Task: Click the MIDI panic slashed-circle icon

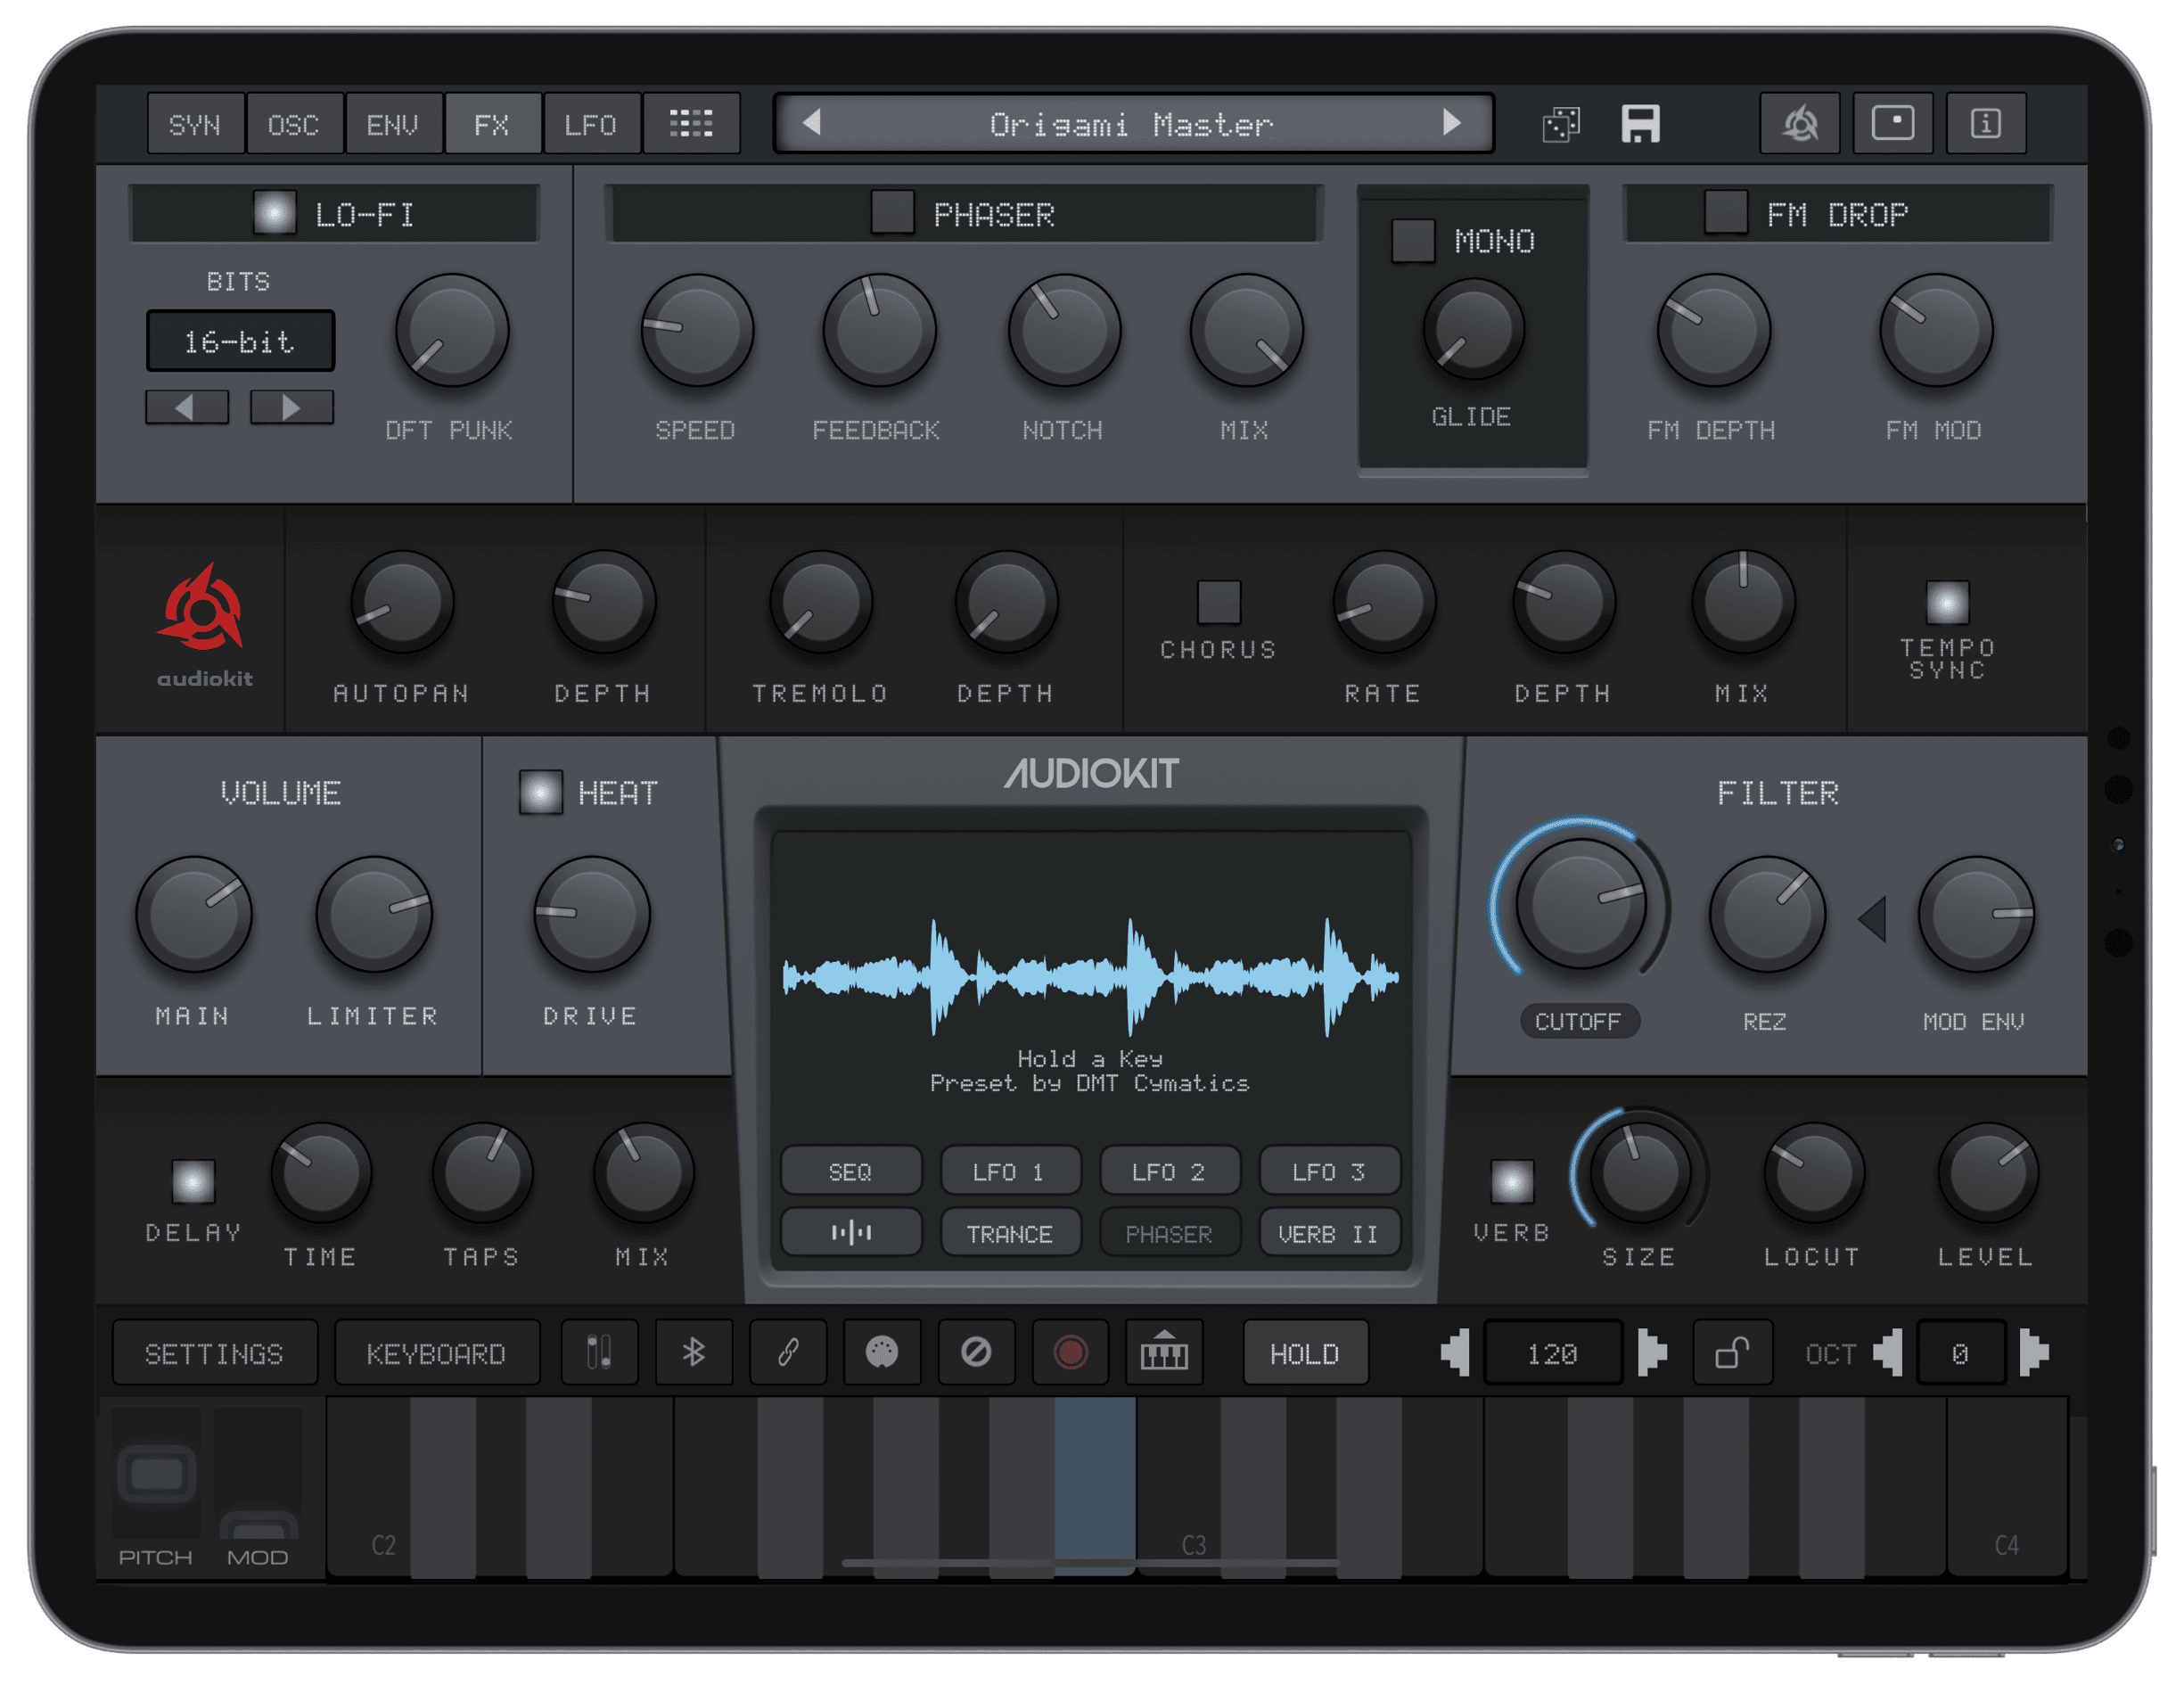Action: (x=976, y=1353)
